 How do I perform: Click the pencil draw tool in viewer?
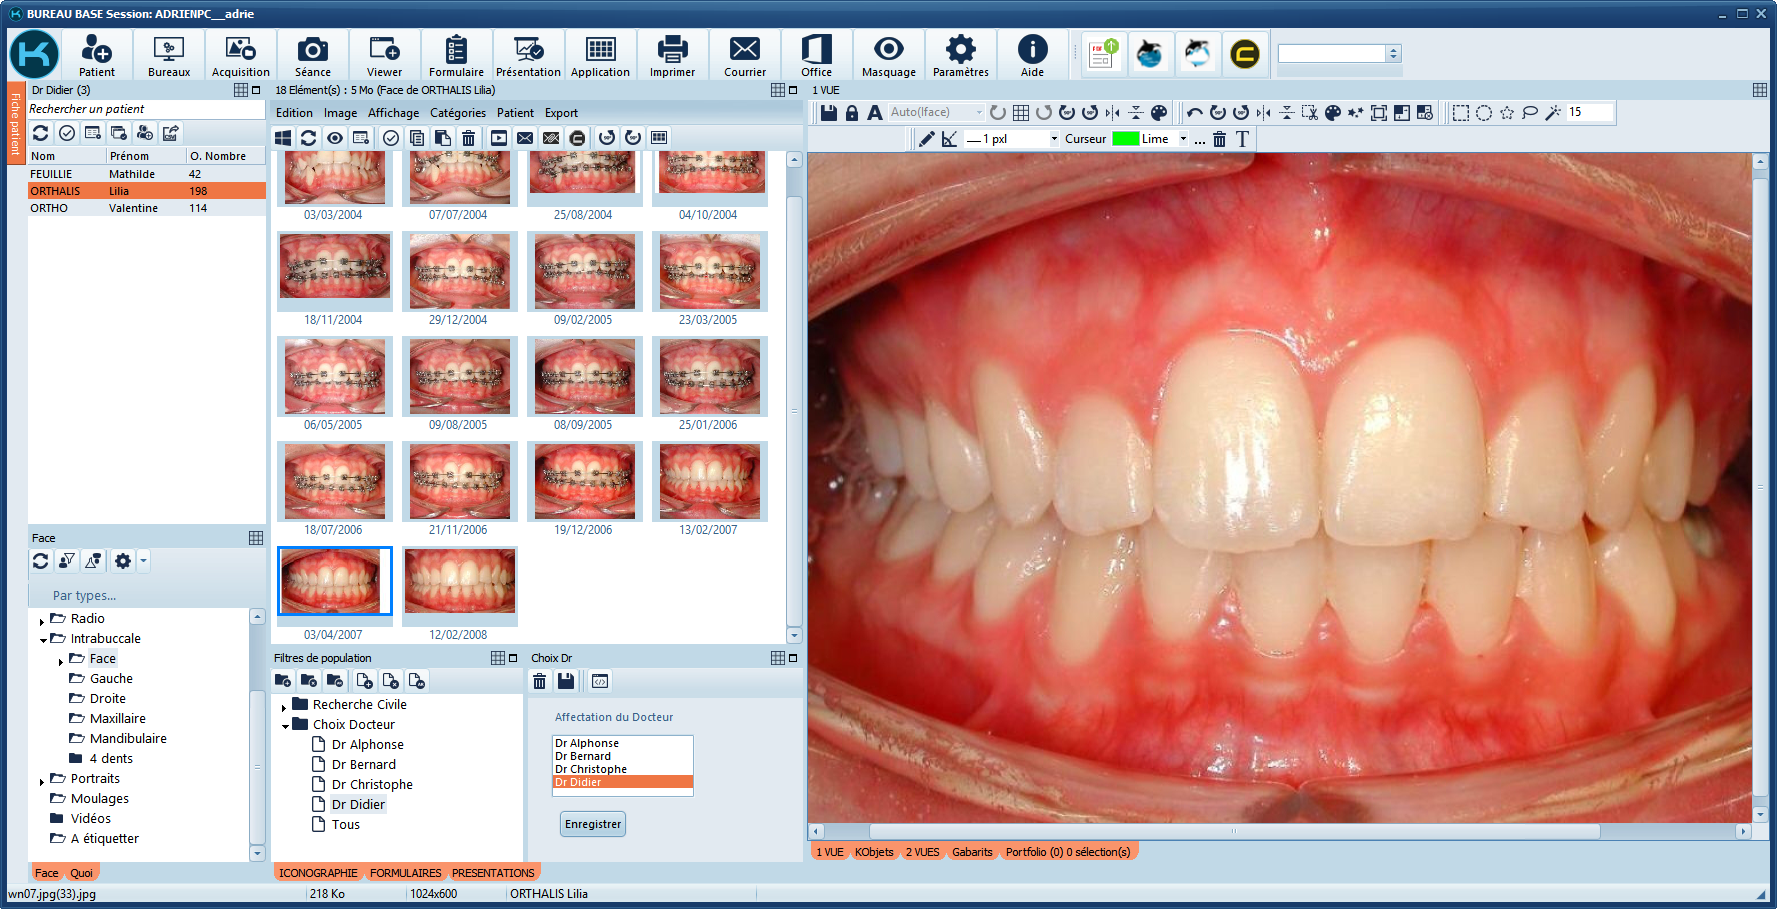pyautogui.click(x=926, y=139)
